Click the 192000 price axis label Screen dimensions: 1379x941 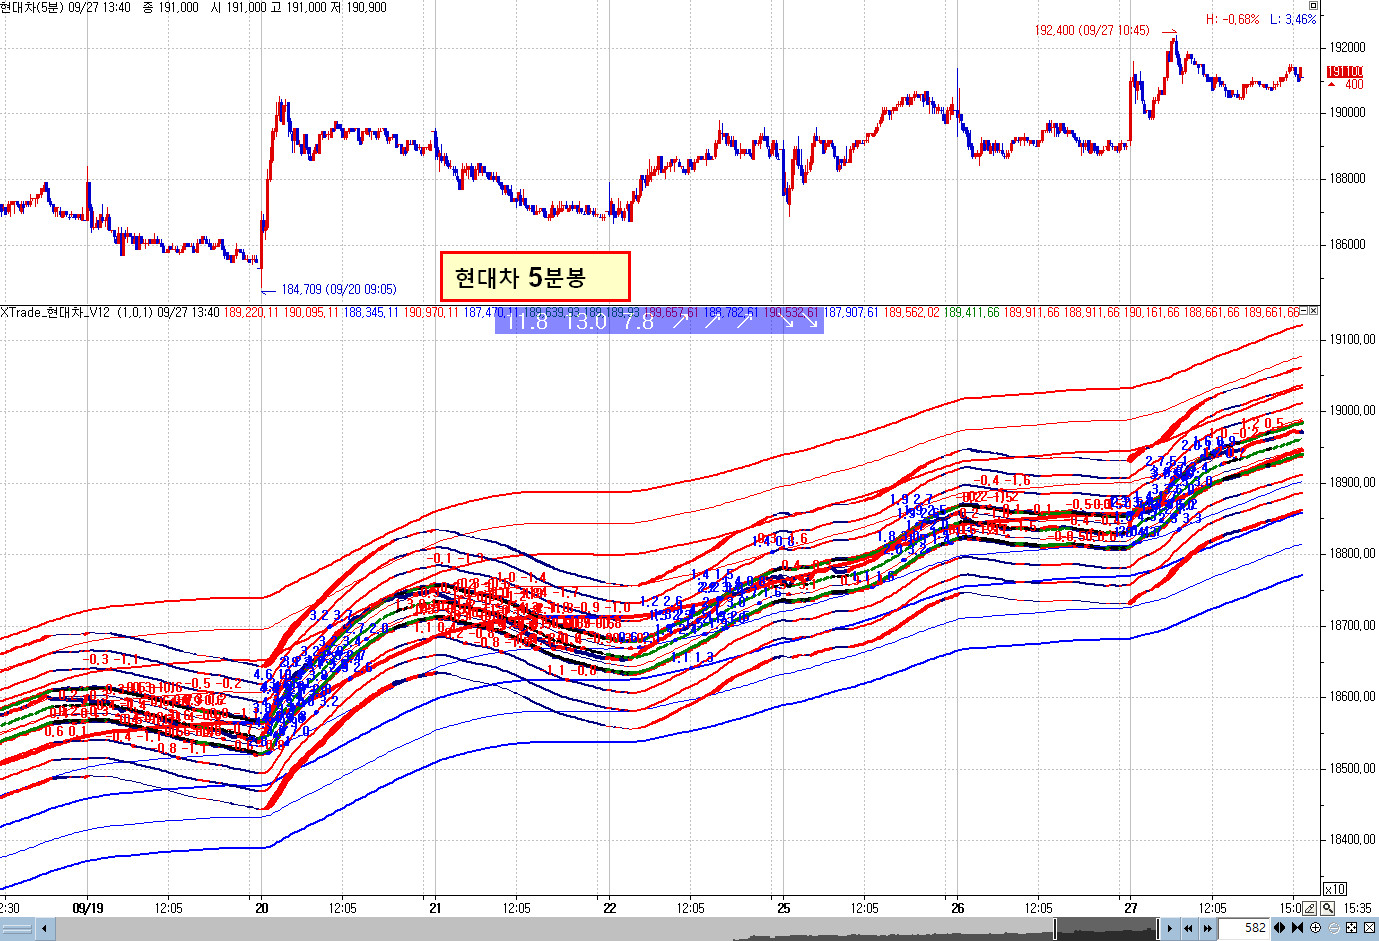(1347, 47)
